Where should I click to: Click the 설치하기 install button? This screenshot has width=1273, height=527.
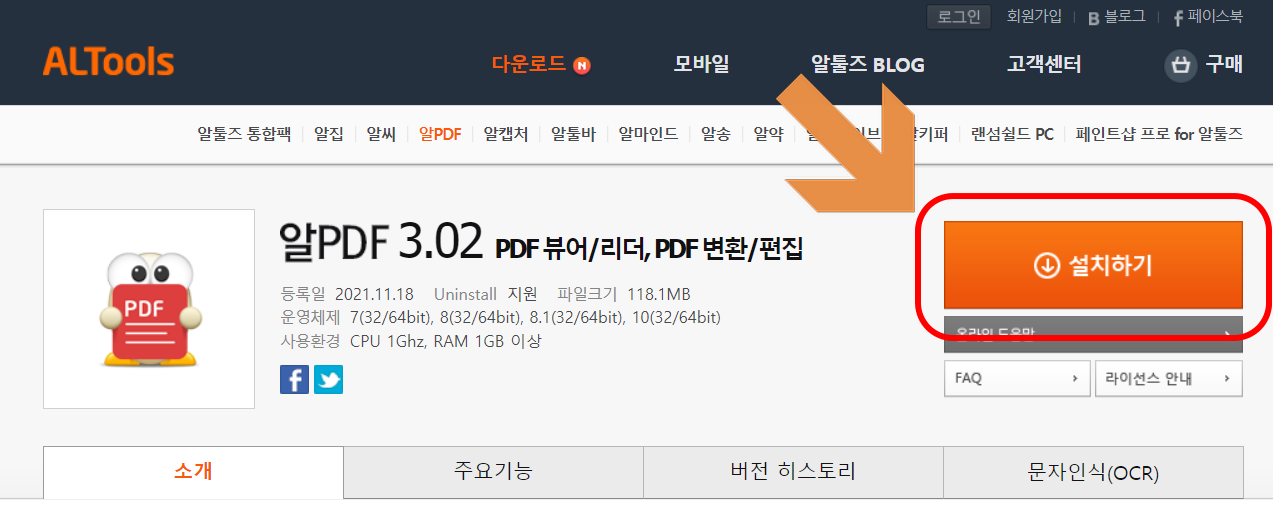1093,265
